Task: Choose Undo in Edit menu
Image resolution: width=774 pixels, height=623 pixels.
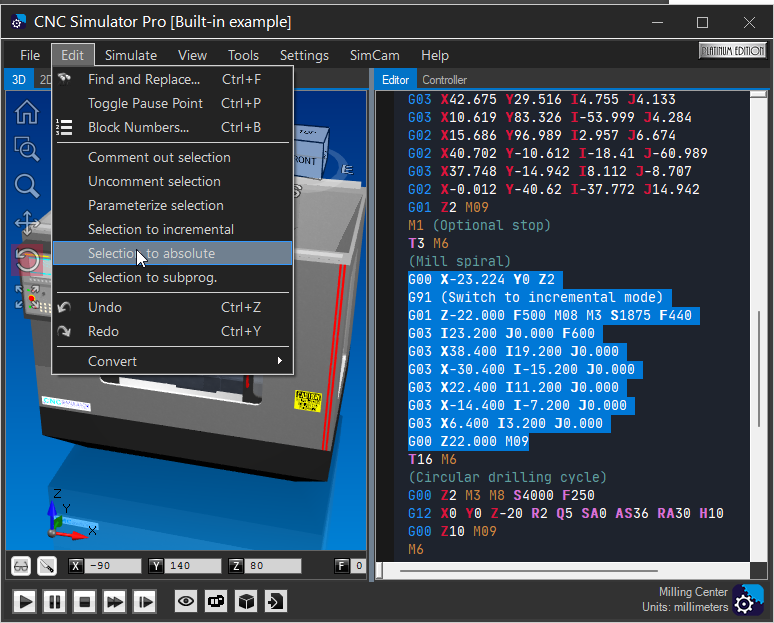Action: pyautogui.click(x=172, y=308)
